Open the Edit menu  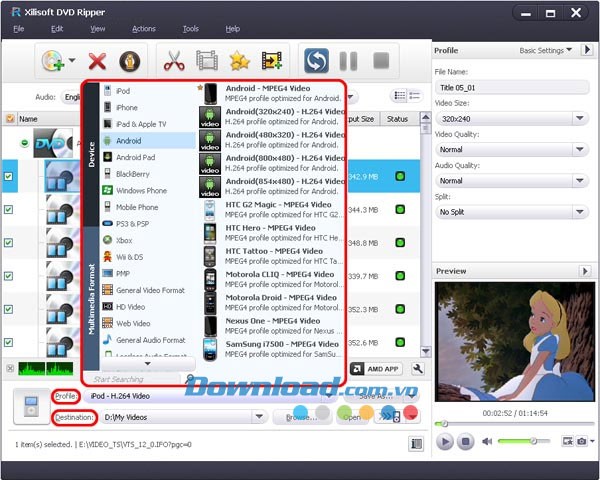[57, 29]
